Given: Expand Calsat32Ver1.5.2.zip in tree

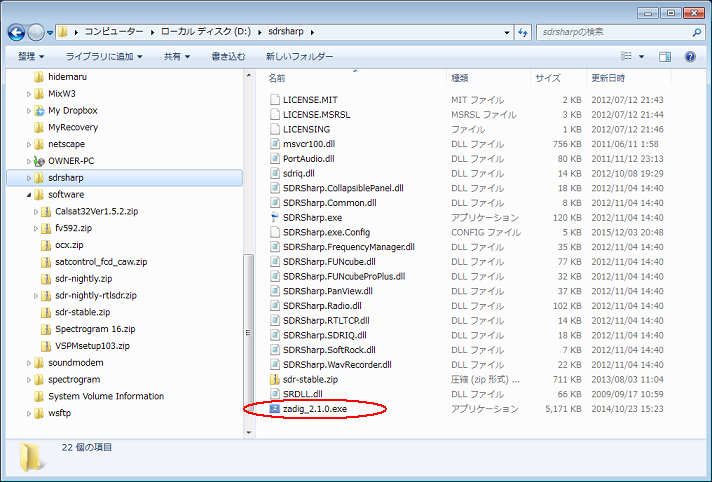Looking at the screenshot, I should 35,212.
